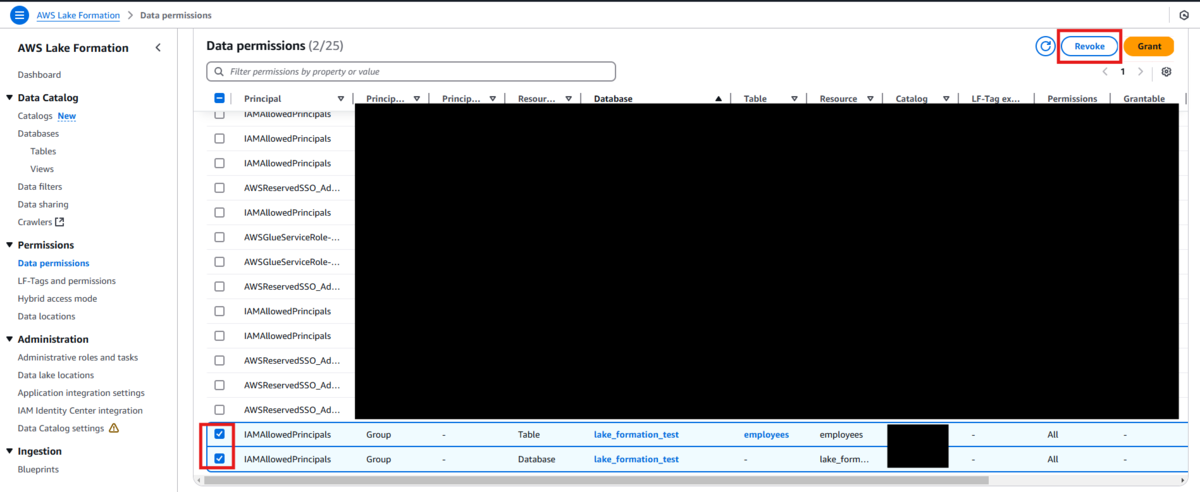Open the info panel icon at top right

1184,16
